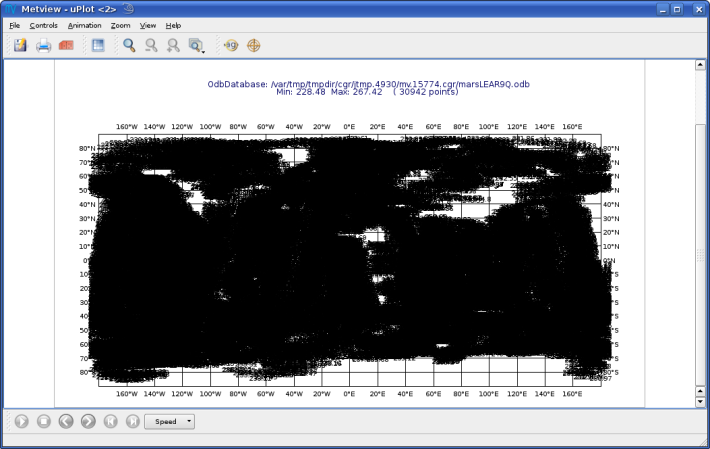Play the animation
710x449 pixels.
tap(21, 421)
